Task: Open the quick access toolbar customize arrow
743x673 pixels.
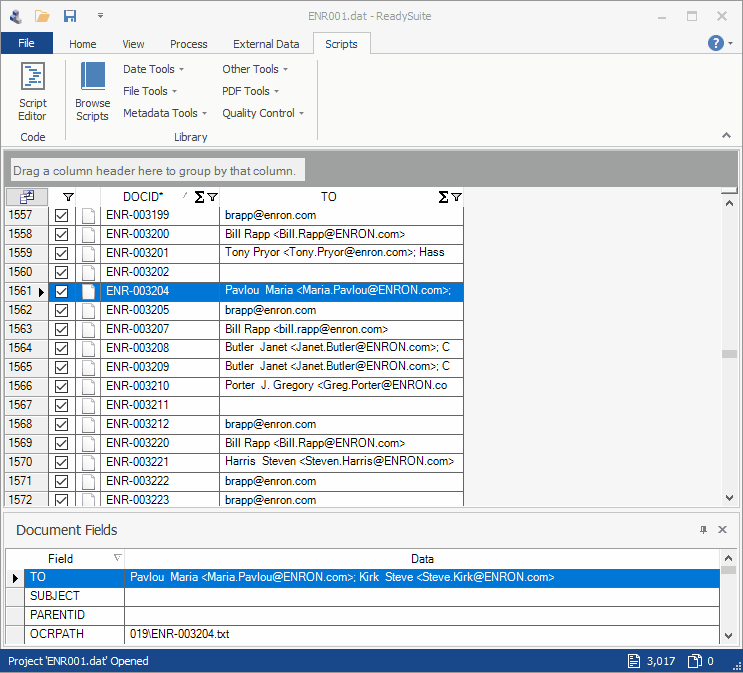Action: [x=100, y=16]
